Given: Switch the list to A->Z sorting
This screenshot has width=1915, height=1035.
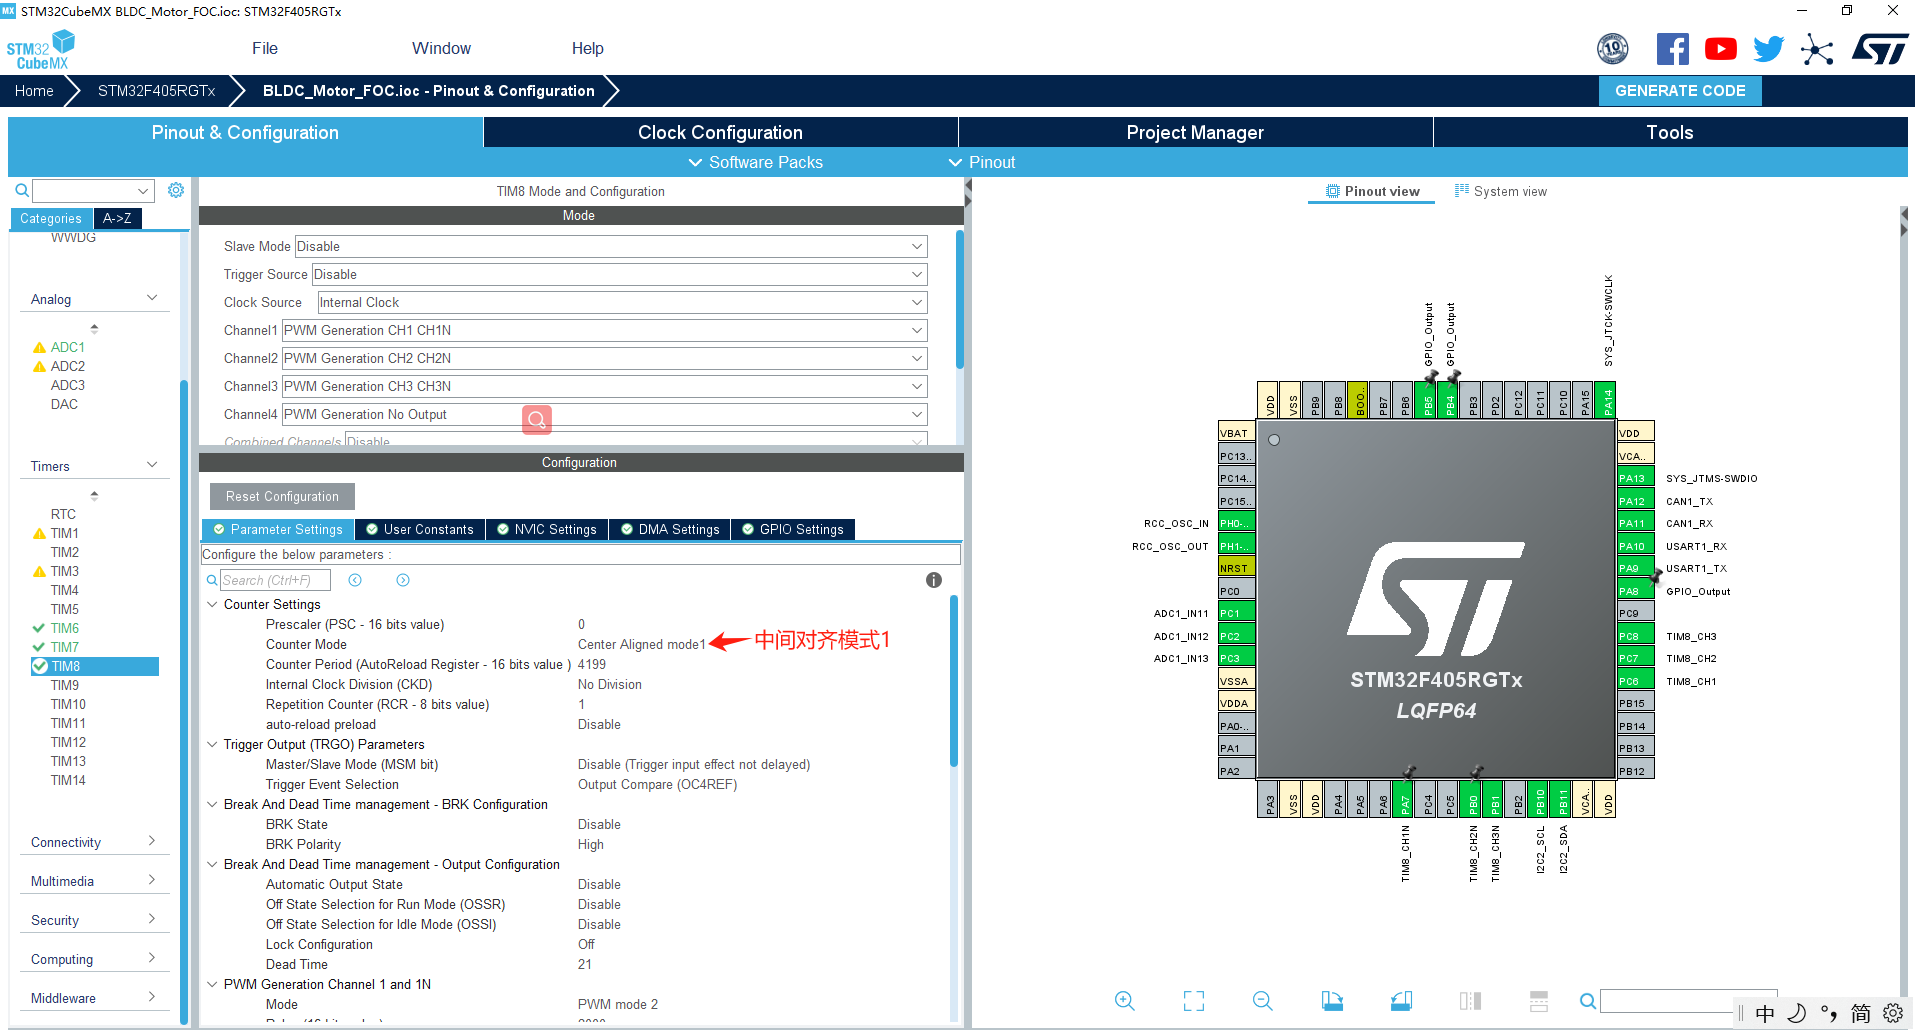Looking at the screenshot, I should 117,218.
